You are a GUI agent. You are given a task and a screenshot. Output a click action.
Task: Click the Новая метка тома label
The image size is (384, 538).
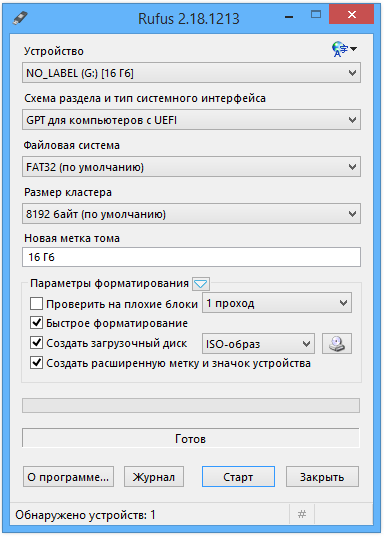click(x=72, y=238)
